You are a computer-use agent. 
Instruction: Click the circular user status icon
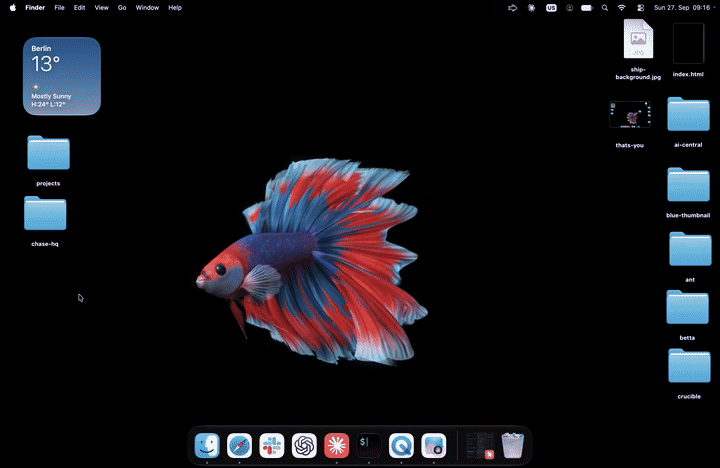[x=569, y=7]
